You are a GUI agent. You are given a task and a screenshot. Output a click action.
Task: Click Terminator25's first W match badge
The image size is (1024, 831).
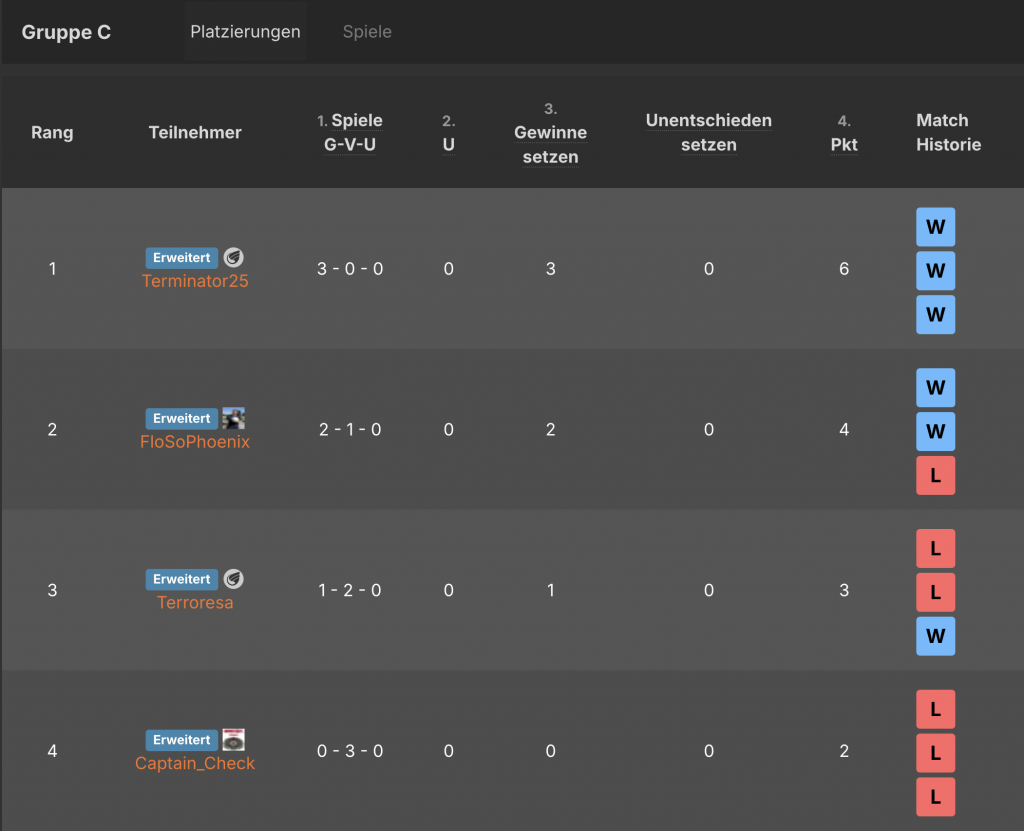(x=935, y=227)
